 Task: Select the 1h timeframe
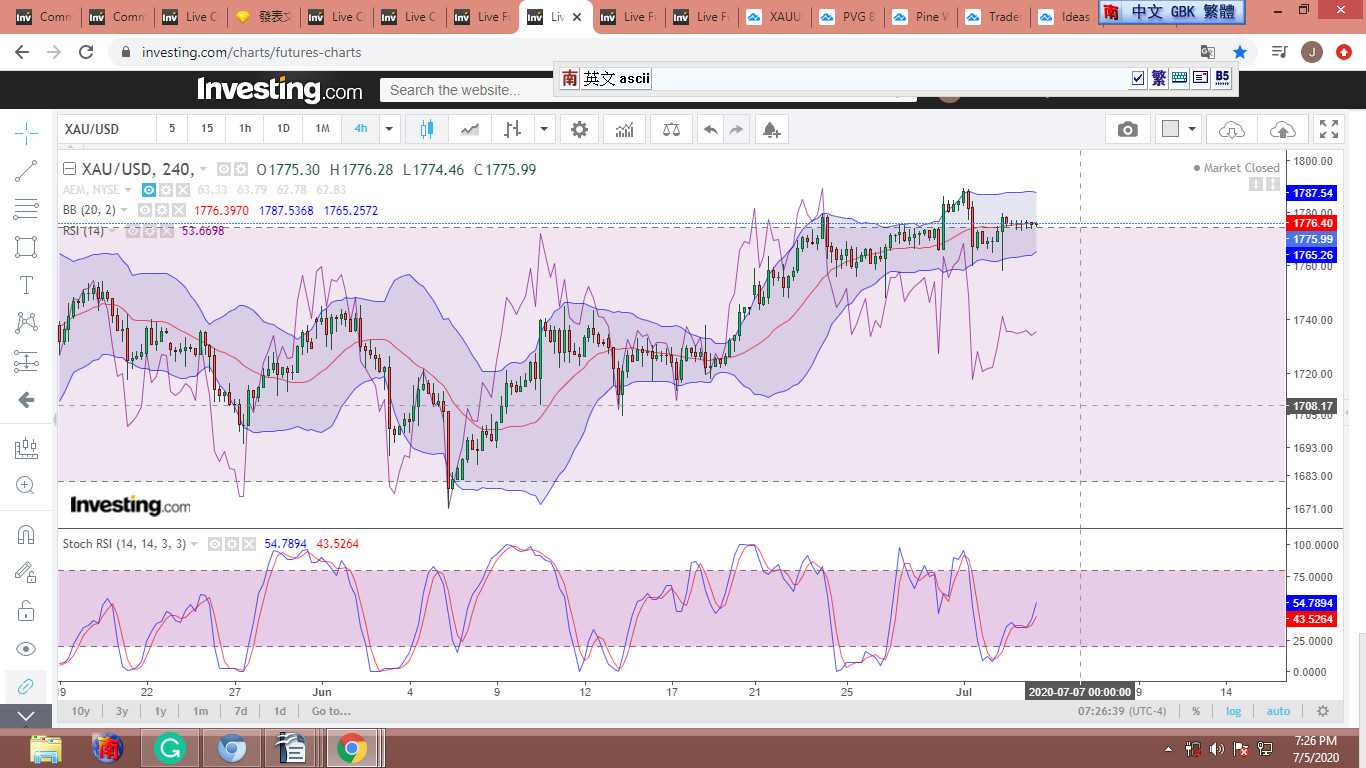click(245, 129)
